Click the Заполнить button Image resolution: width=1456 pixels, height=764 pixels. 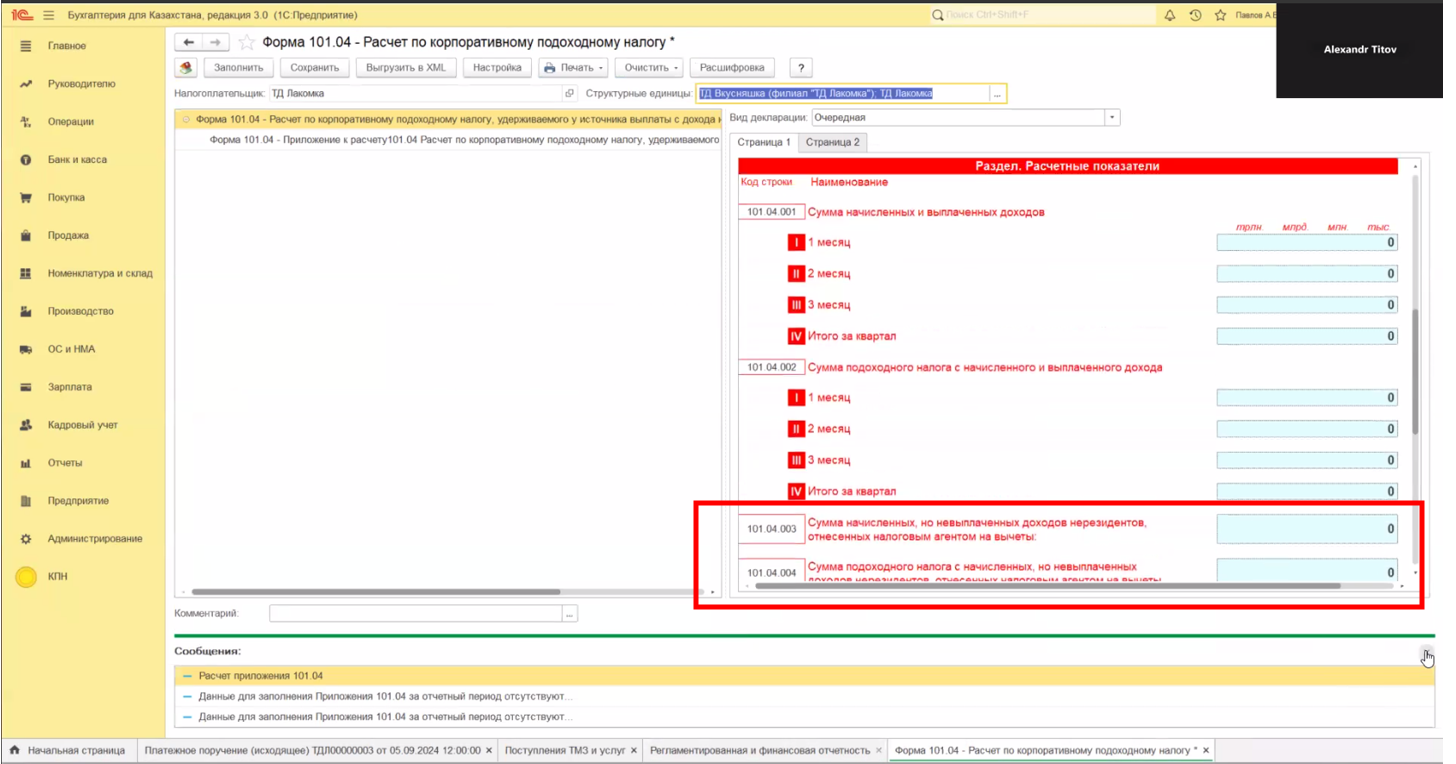[238, 68]
